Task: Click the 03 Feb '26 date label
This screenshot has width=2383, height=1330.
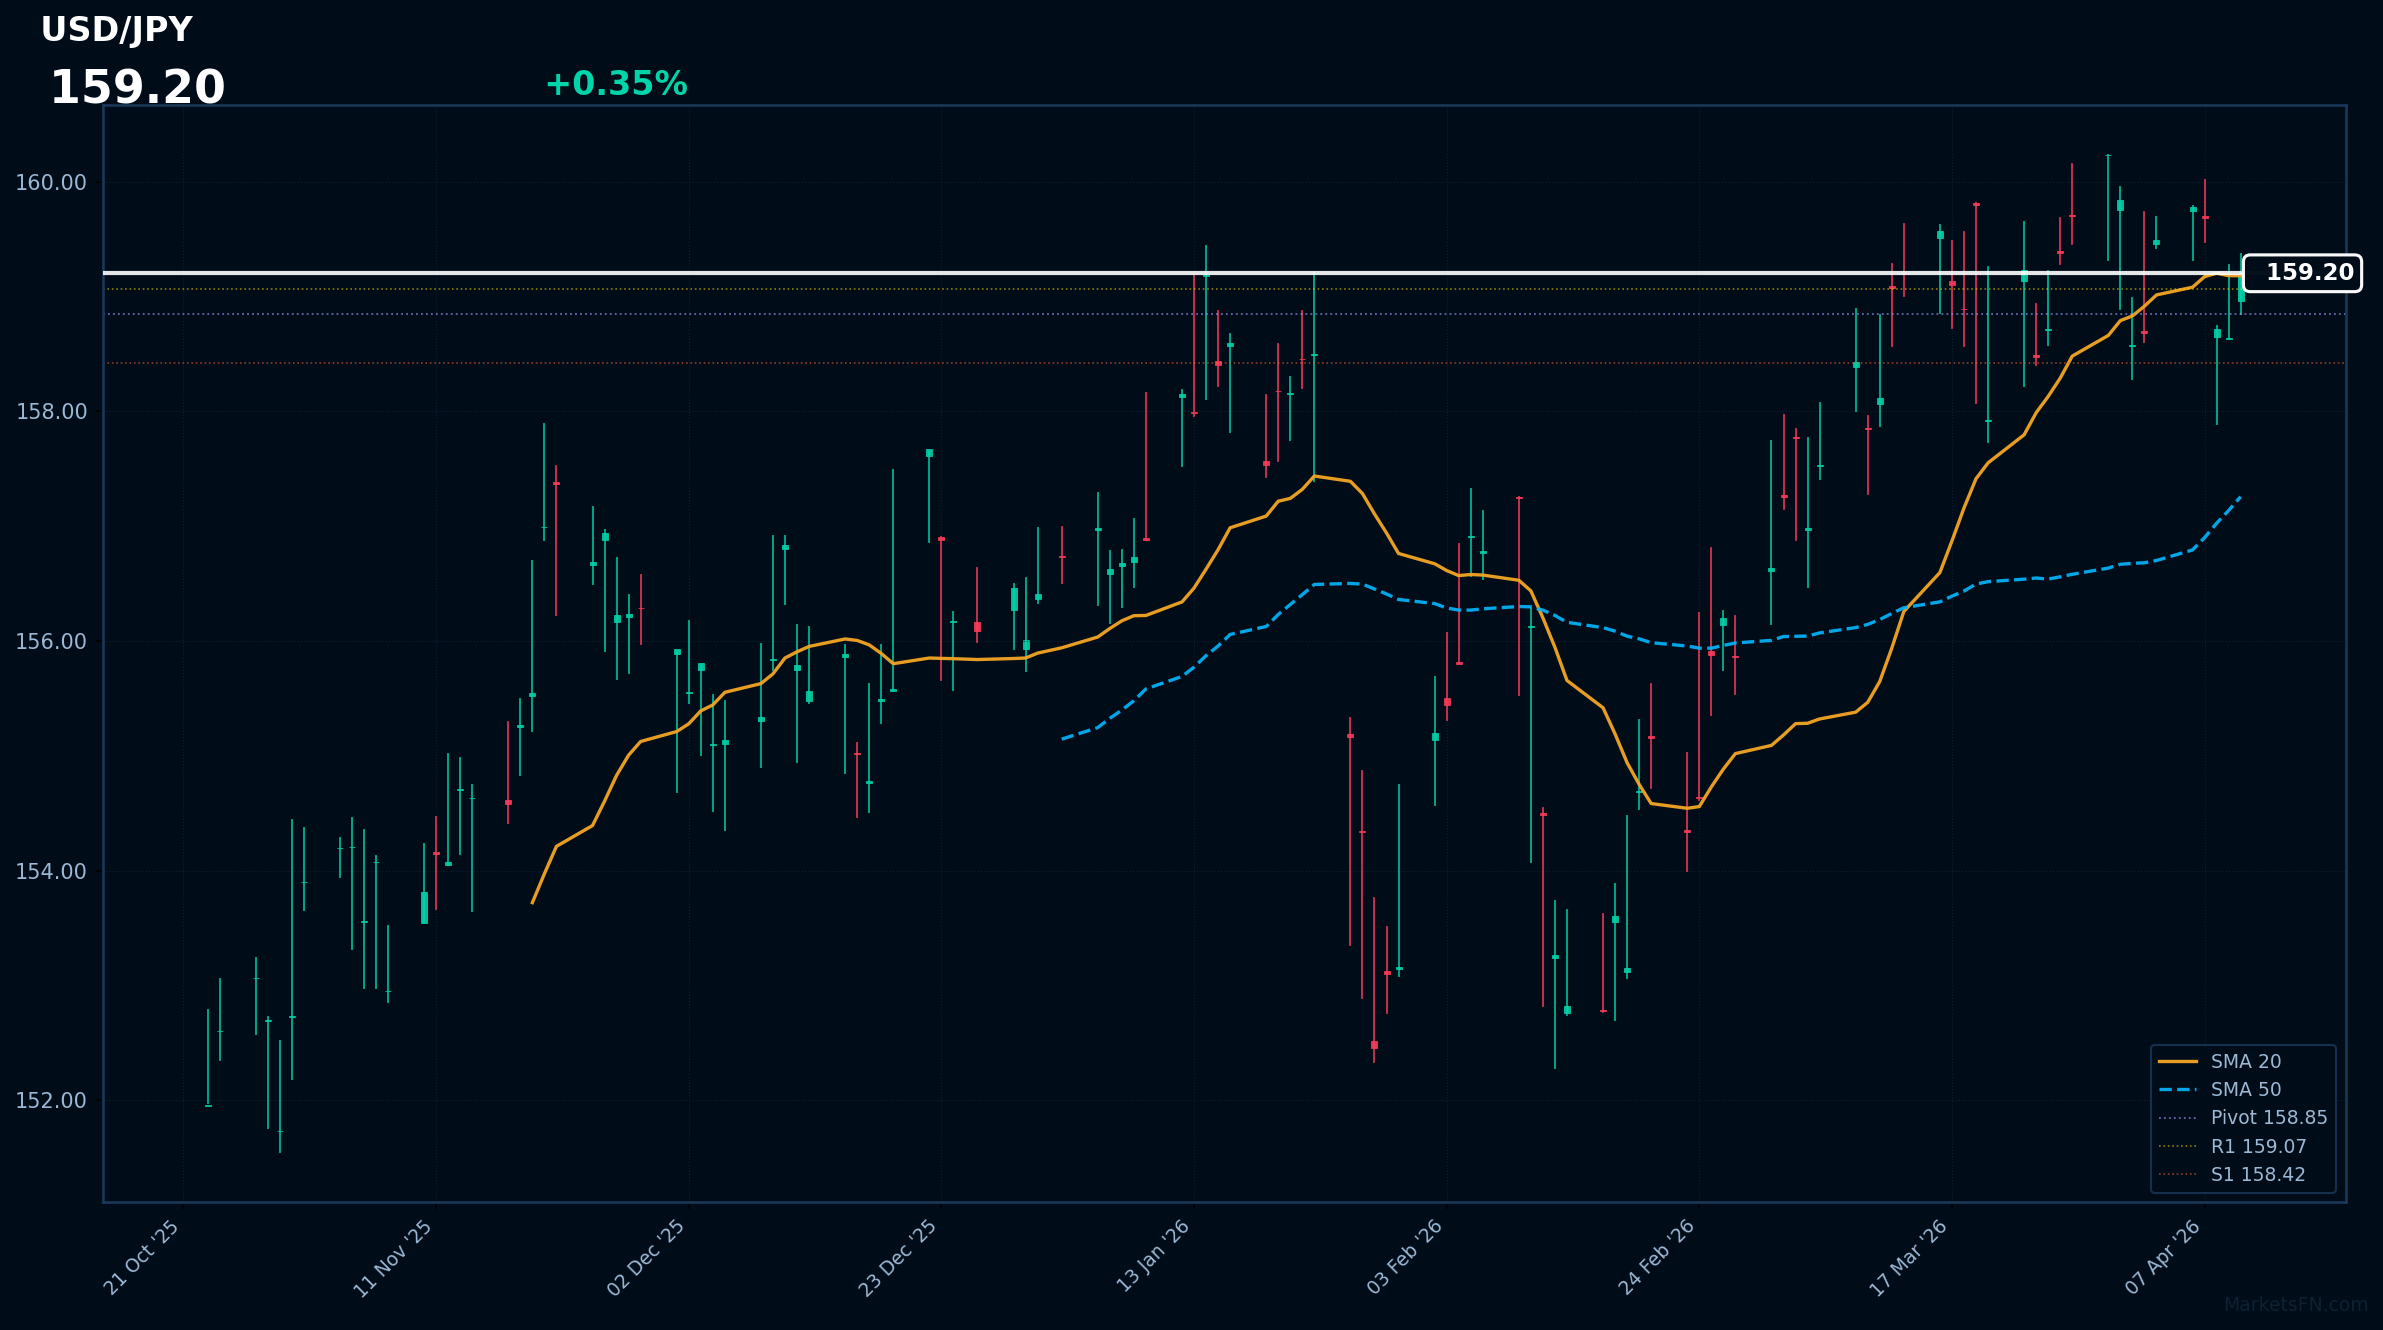Action: click(x=1405, y=1257)
